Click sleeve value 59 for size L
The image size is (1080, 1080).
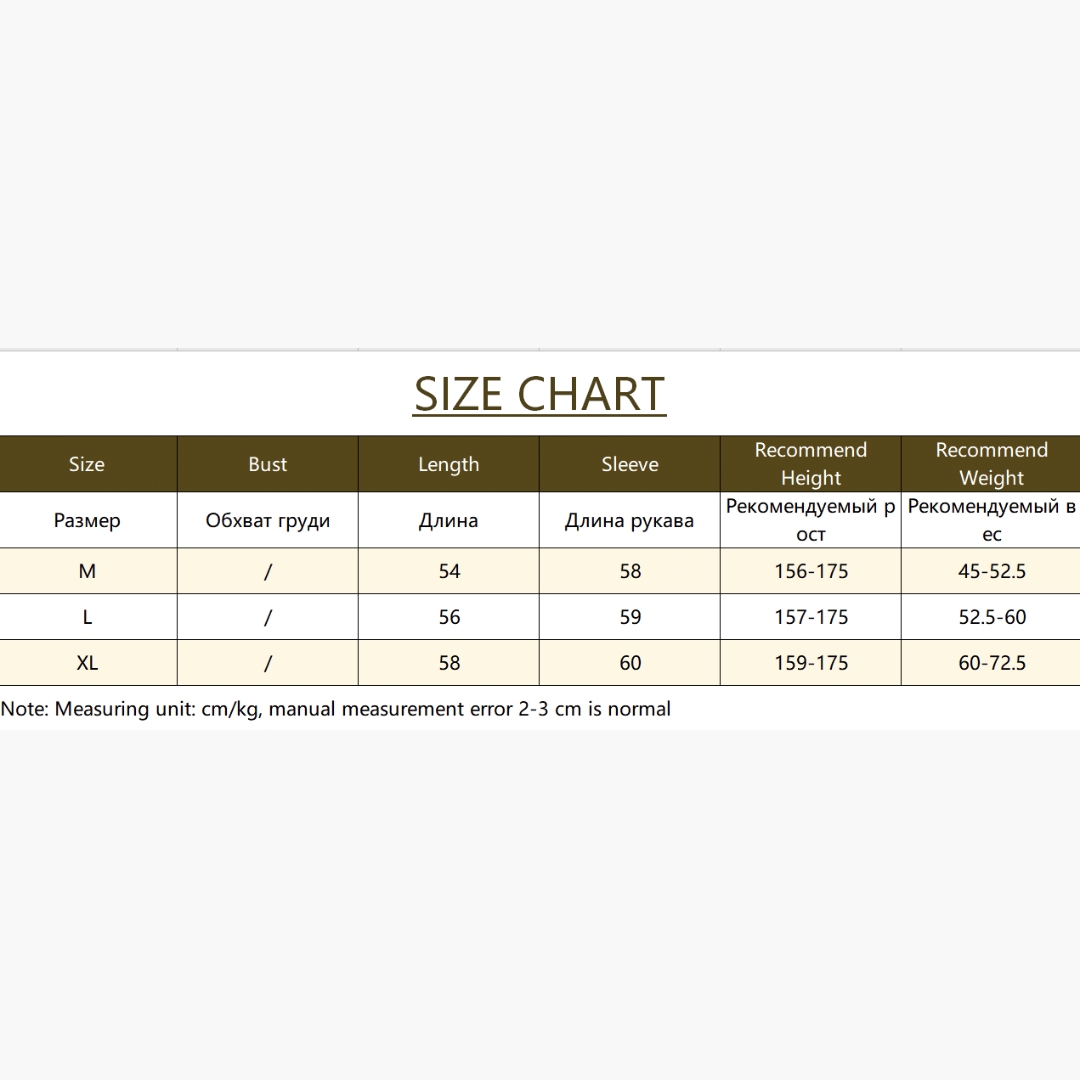(630, 616)
